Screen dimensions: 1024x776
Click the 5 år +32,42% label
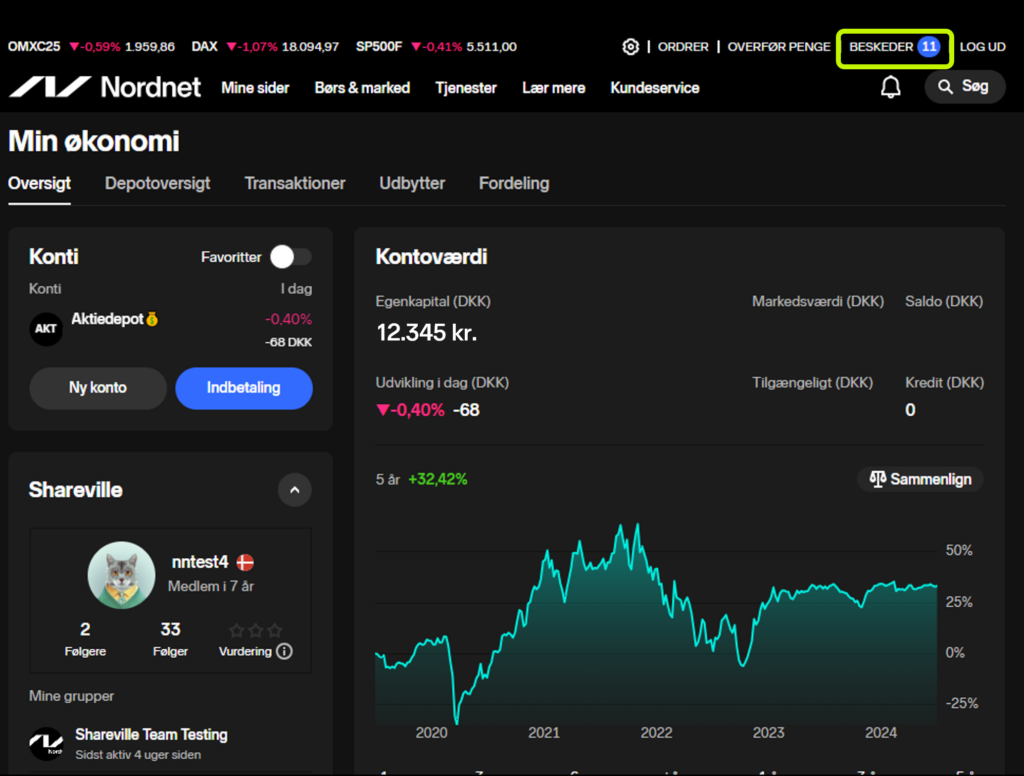[x=421, y=480]
